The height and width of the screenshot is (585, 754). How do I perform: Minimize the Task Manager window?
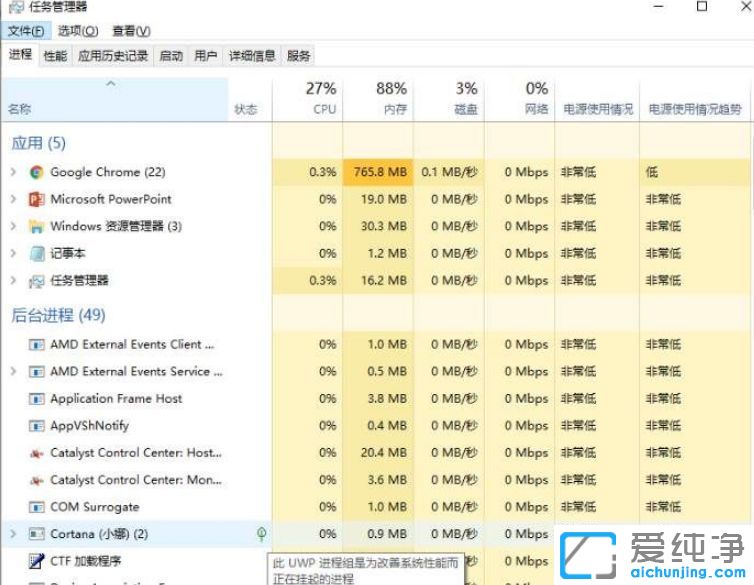tap(658, 6)
